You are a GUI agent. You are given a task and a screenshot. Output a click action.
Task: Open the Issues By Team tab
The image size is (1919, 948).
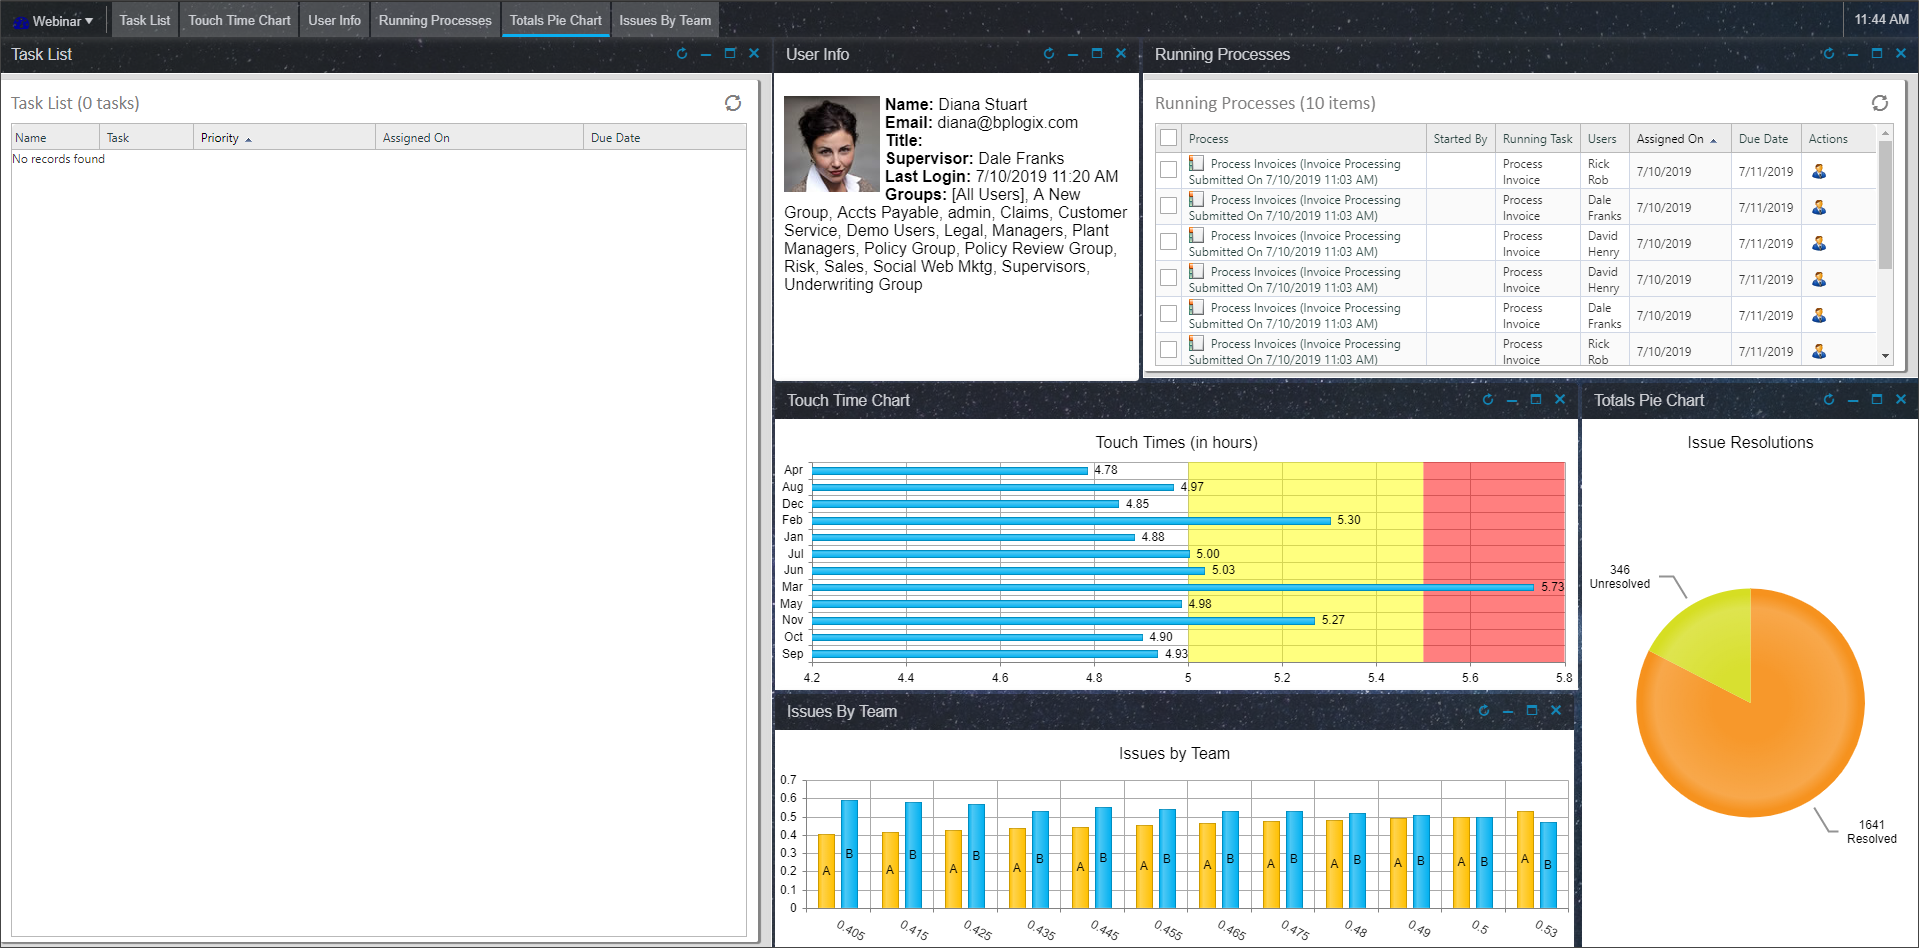pyautogui.click(x=664, y=20)
